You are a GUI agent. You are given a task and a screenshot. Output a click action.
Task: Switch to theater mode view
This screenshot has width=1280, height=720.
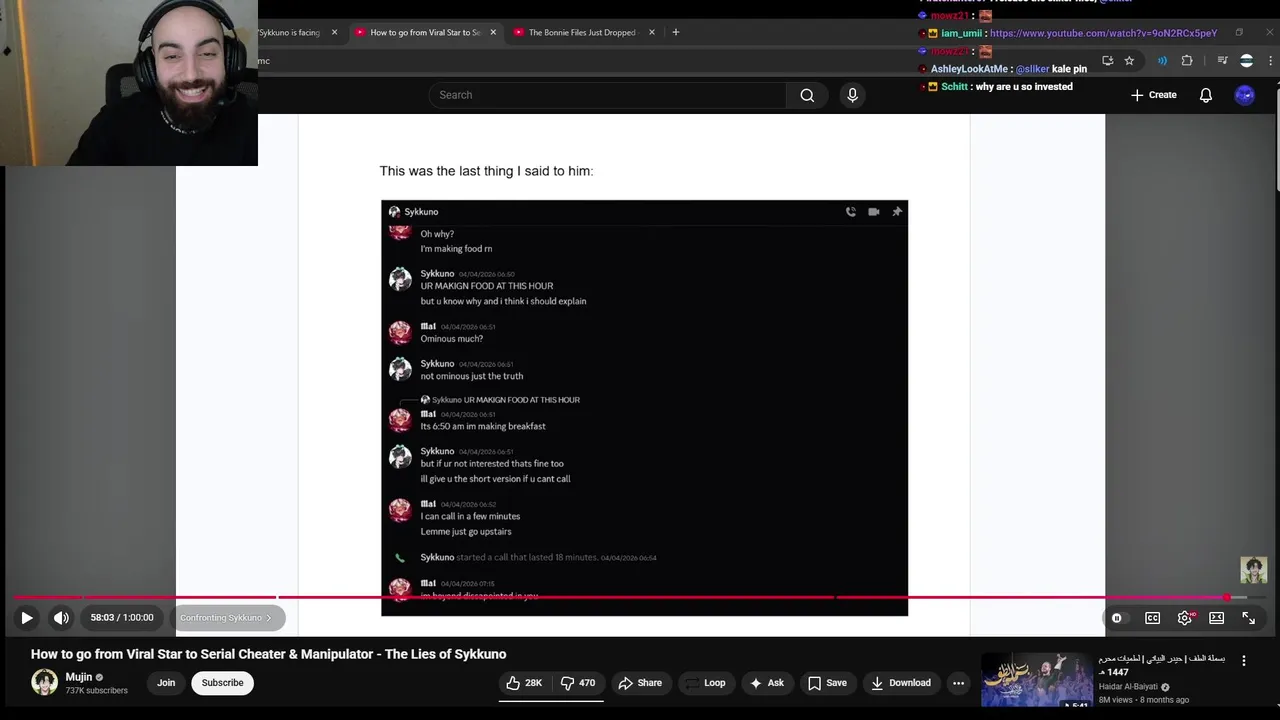(1217, 618)
